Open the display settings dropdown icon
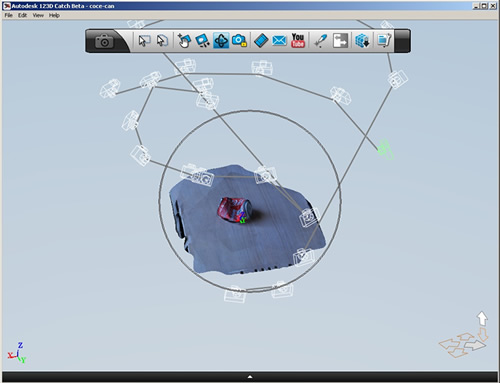Screen dimensions: 500x383 pos(384,41)
